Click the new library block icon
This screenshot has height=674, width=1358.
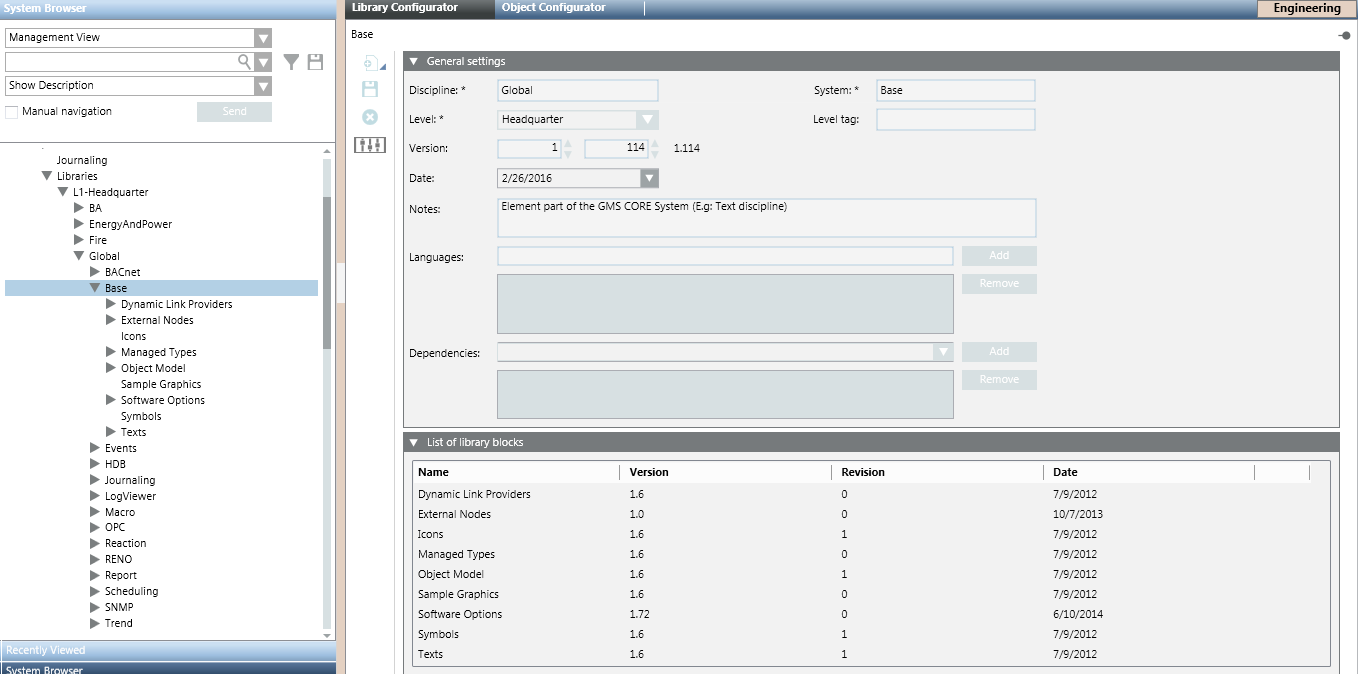pyautogui.click(x=370, y=63)
